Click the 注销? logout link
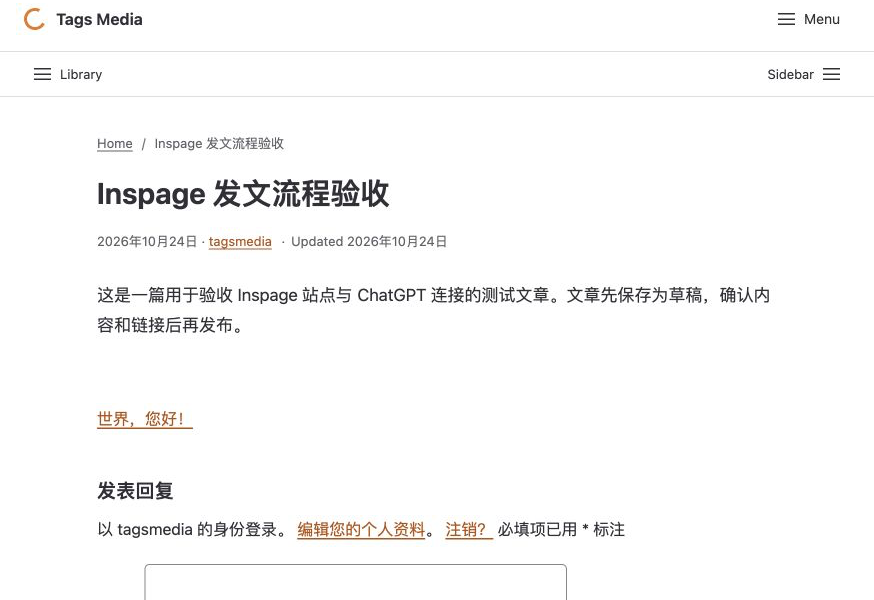This screenshot has height=600, width=874. (x=469, y=529)
